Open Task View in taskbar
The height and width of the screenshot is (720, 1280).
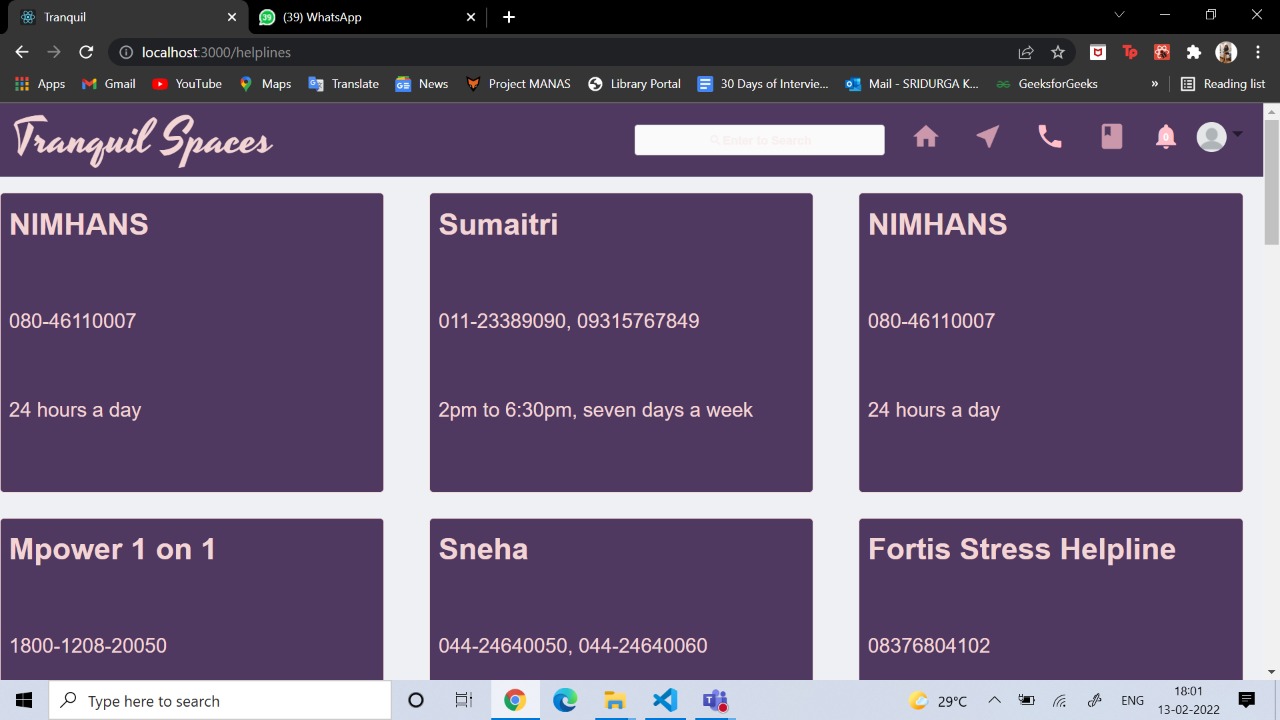click(x=464, y=701)
